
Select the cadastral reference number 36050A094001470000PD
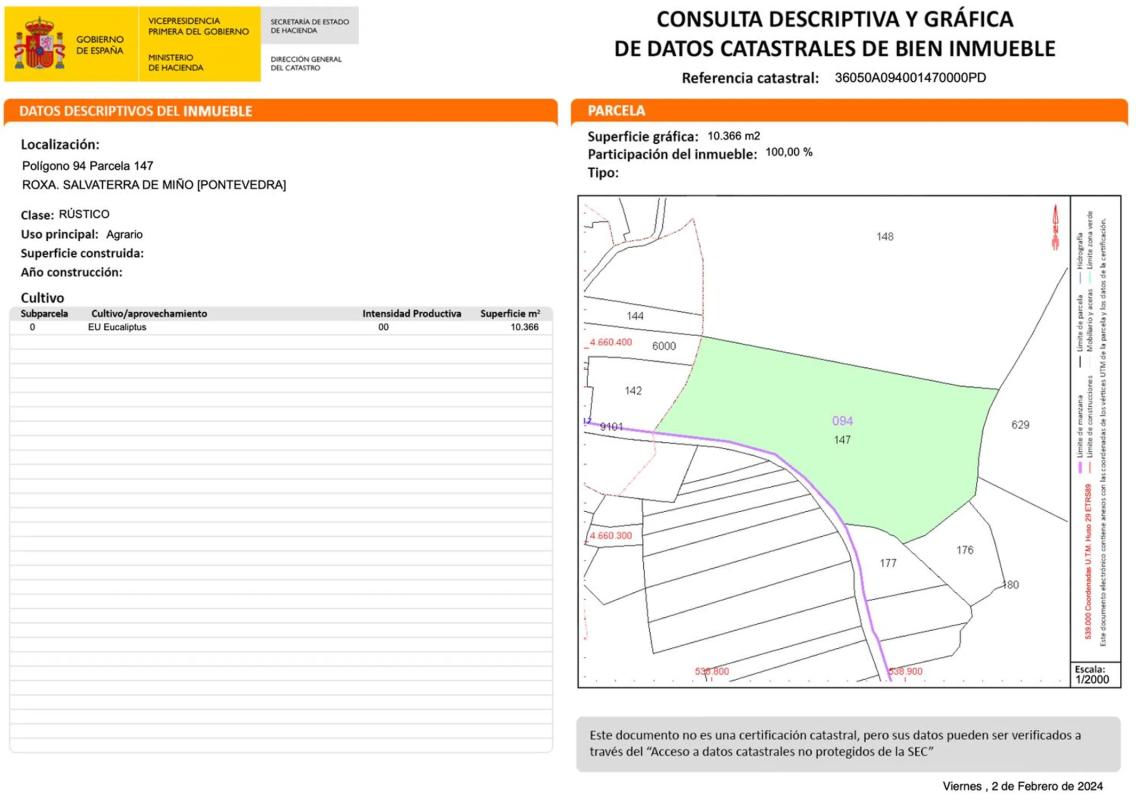pos(910,78)
